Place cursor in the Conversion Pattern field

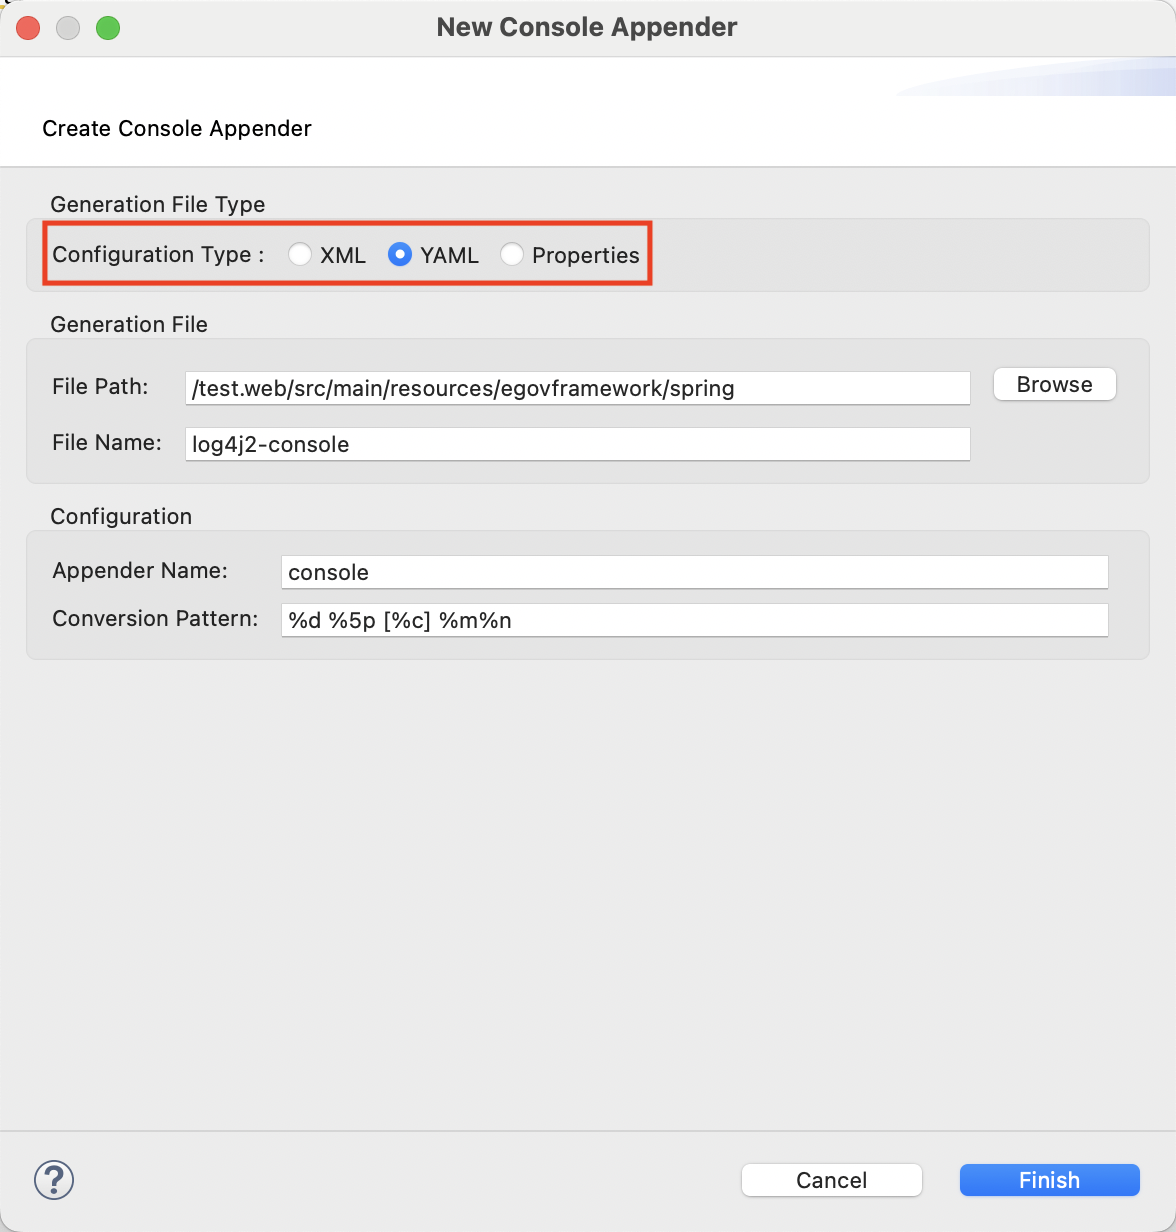tap(694, 620)
